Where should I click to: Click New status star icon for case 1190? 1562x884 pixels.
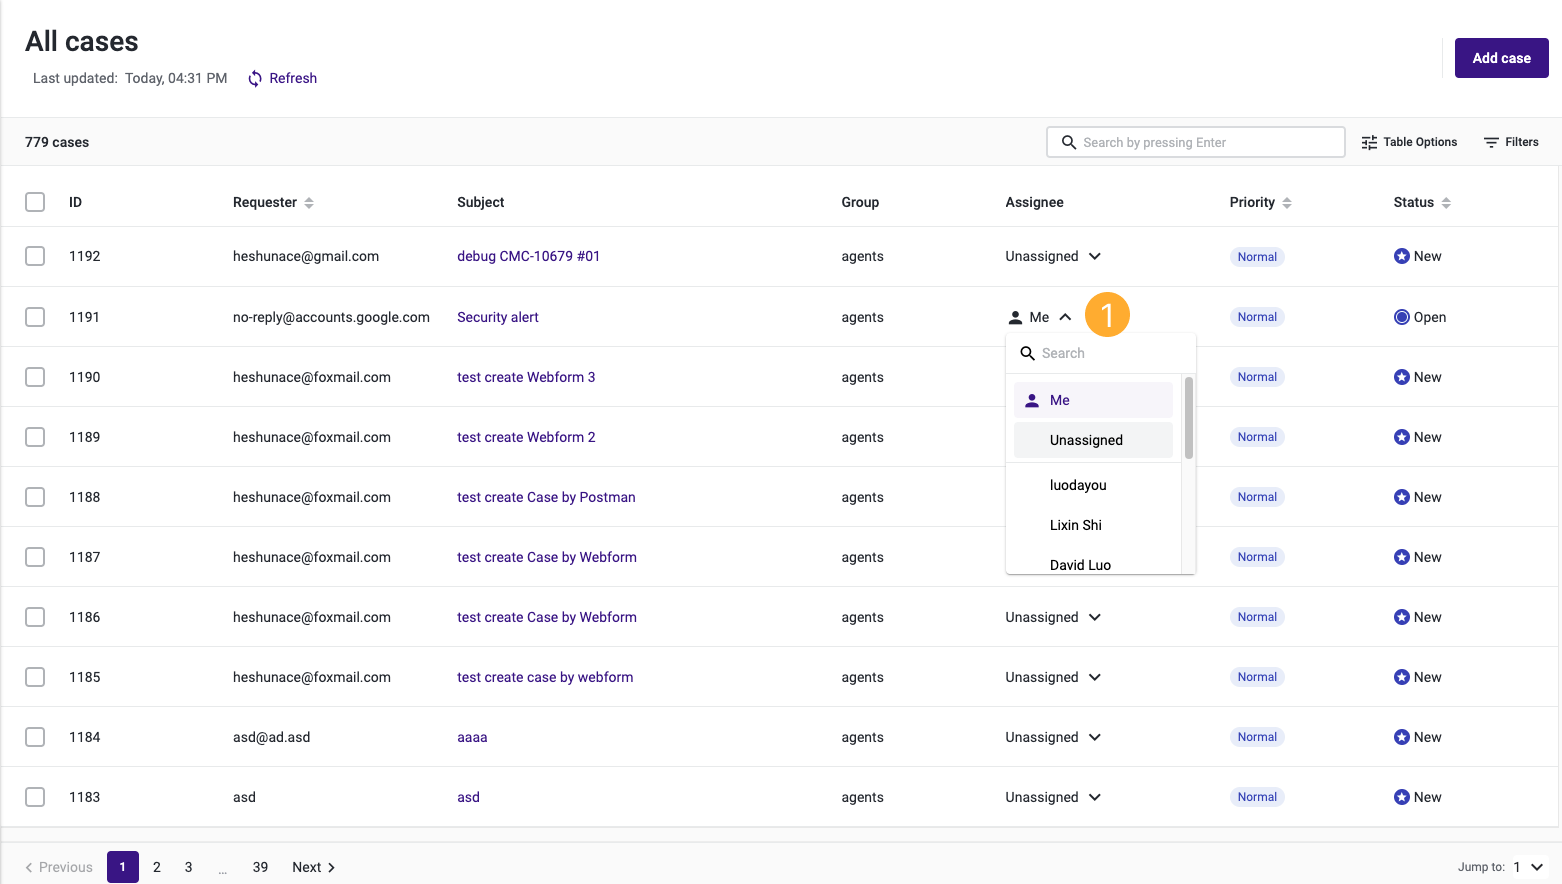[1402, 377]
